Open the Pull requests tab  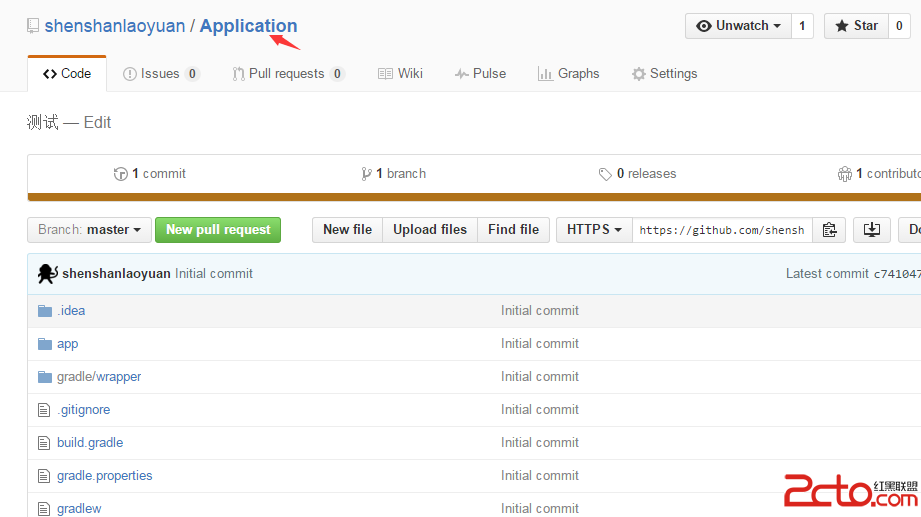[288, 73]
